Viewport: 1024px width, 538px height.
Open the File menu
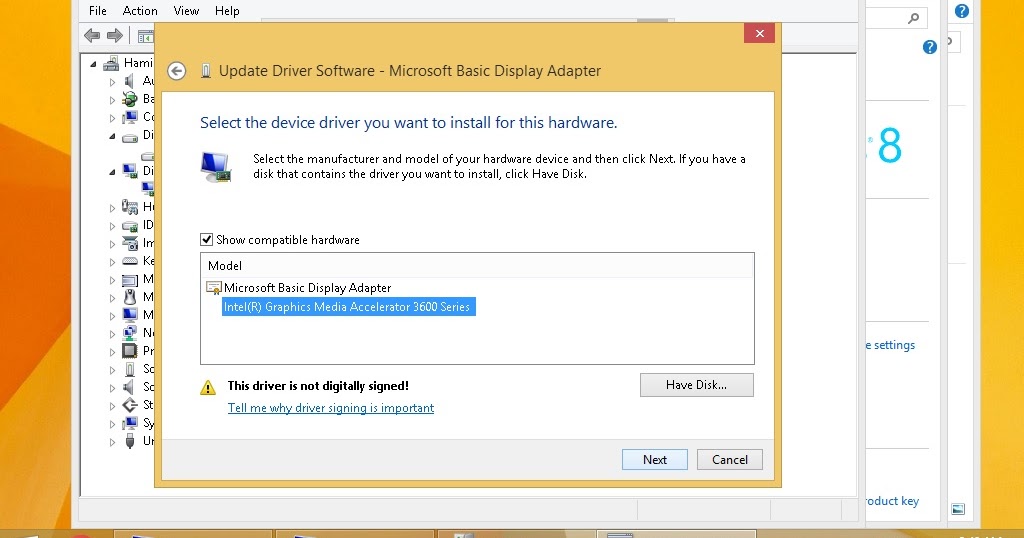(97, 10)
